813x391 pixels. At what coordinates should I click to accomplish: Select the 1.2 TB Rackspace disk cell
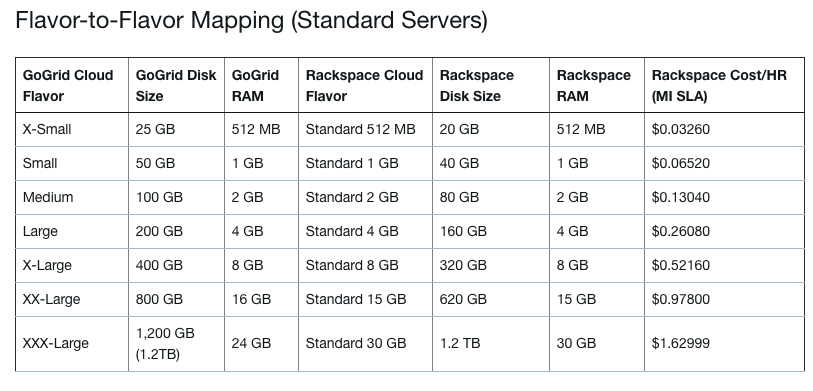[491, 344]
